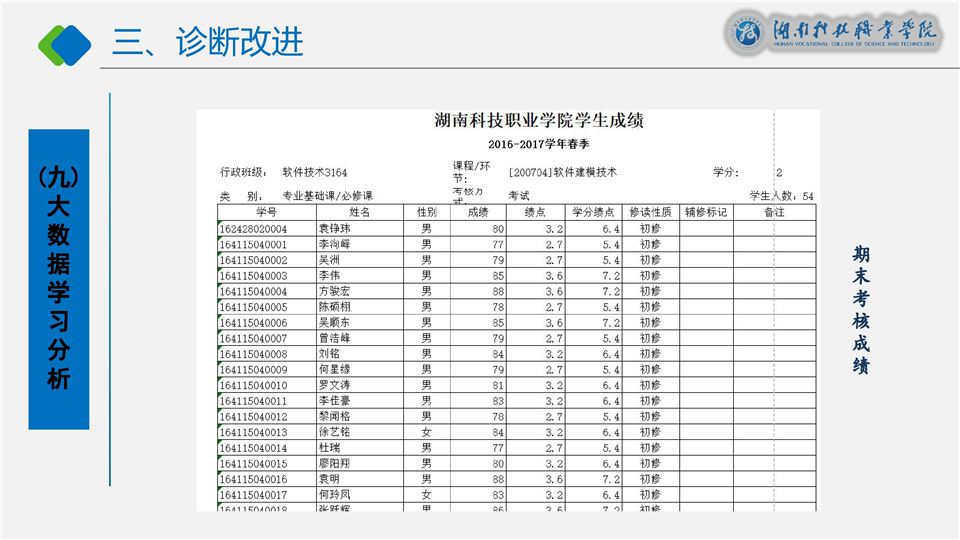Click the course name '[200704]软件建模技术'
This screenshot has width=960, height=540.
563,172
